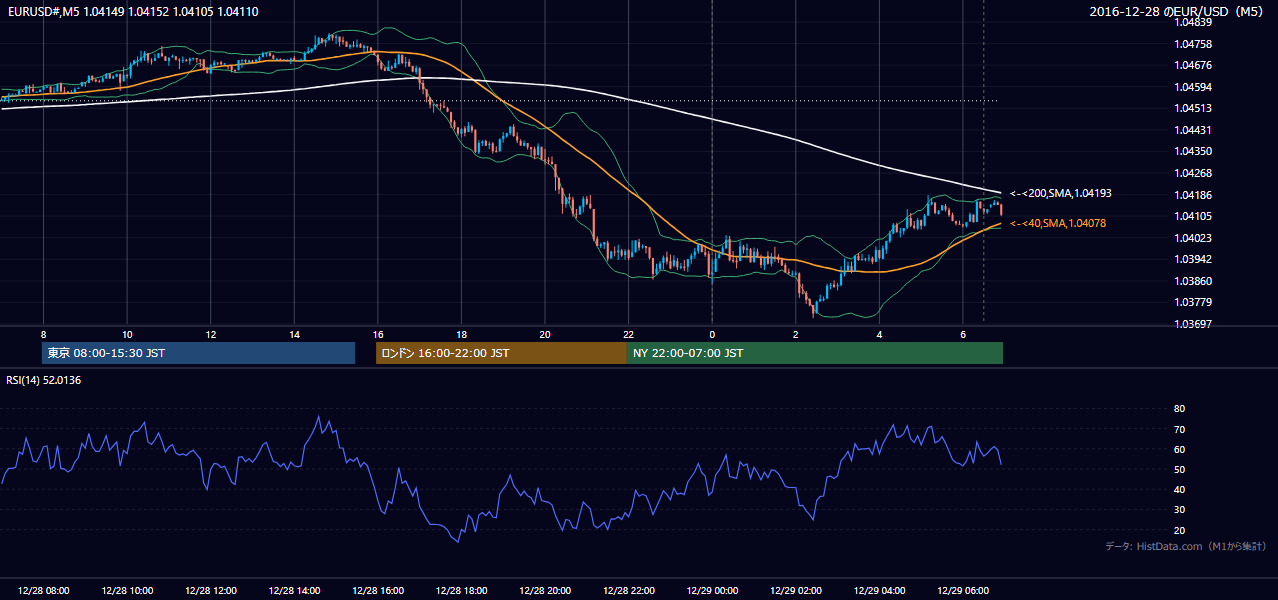Click price axis value 1.03942
The height and width of the screenshot is (600, 1278).
point(1192,259)
